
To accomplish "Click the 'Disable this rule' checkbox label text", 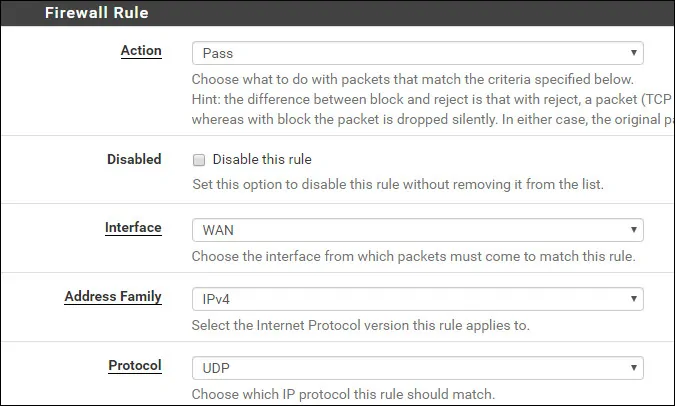I will [x=262, y=160].
